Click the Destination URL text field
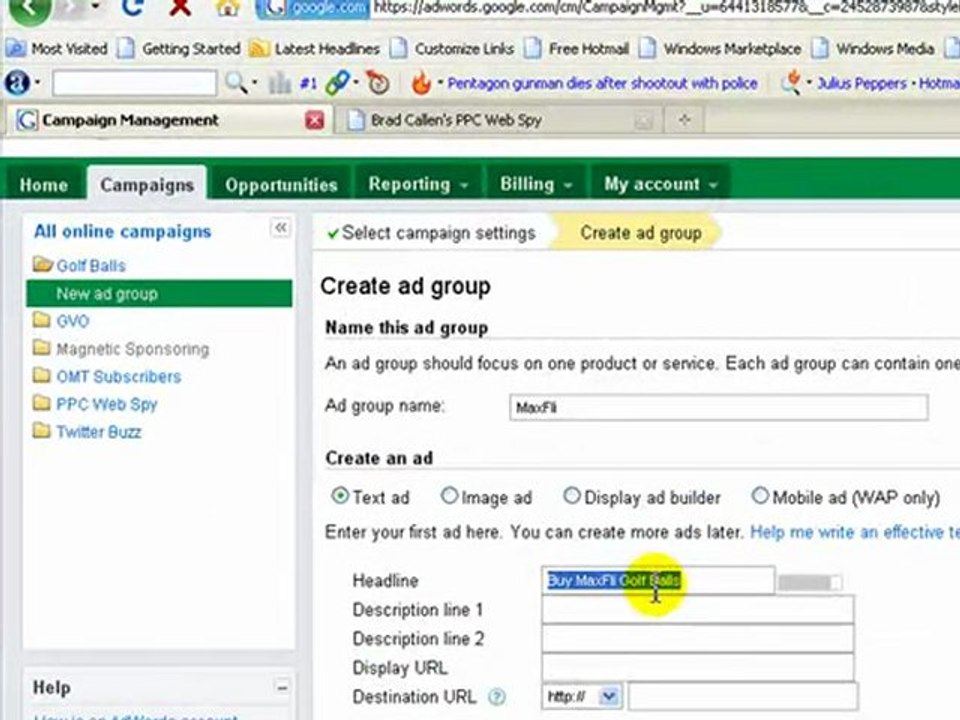960x720 pixels. tap(743, 697)
